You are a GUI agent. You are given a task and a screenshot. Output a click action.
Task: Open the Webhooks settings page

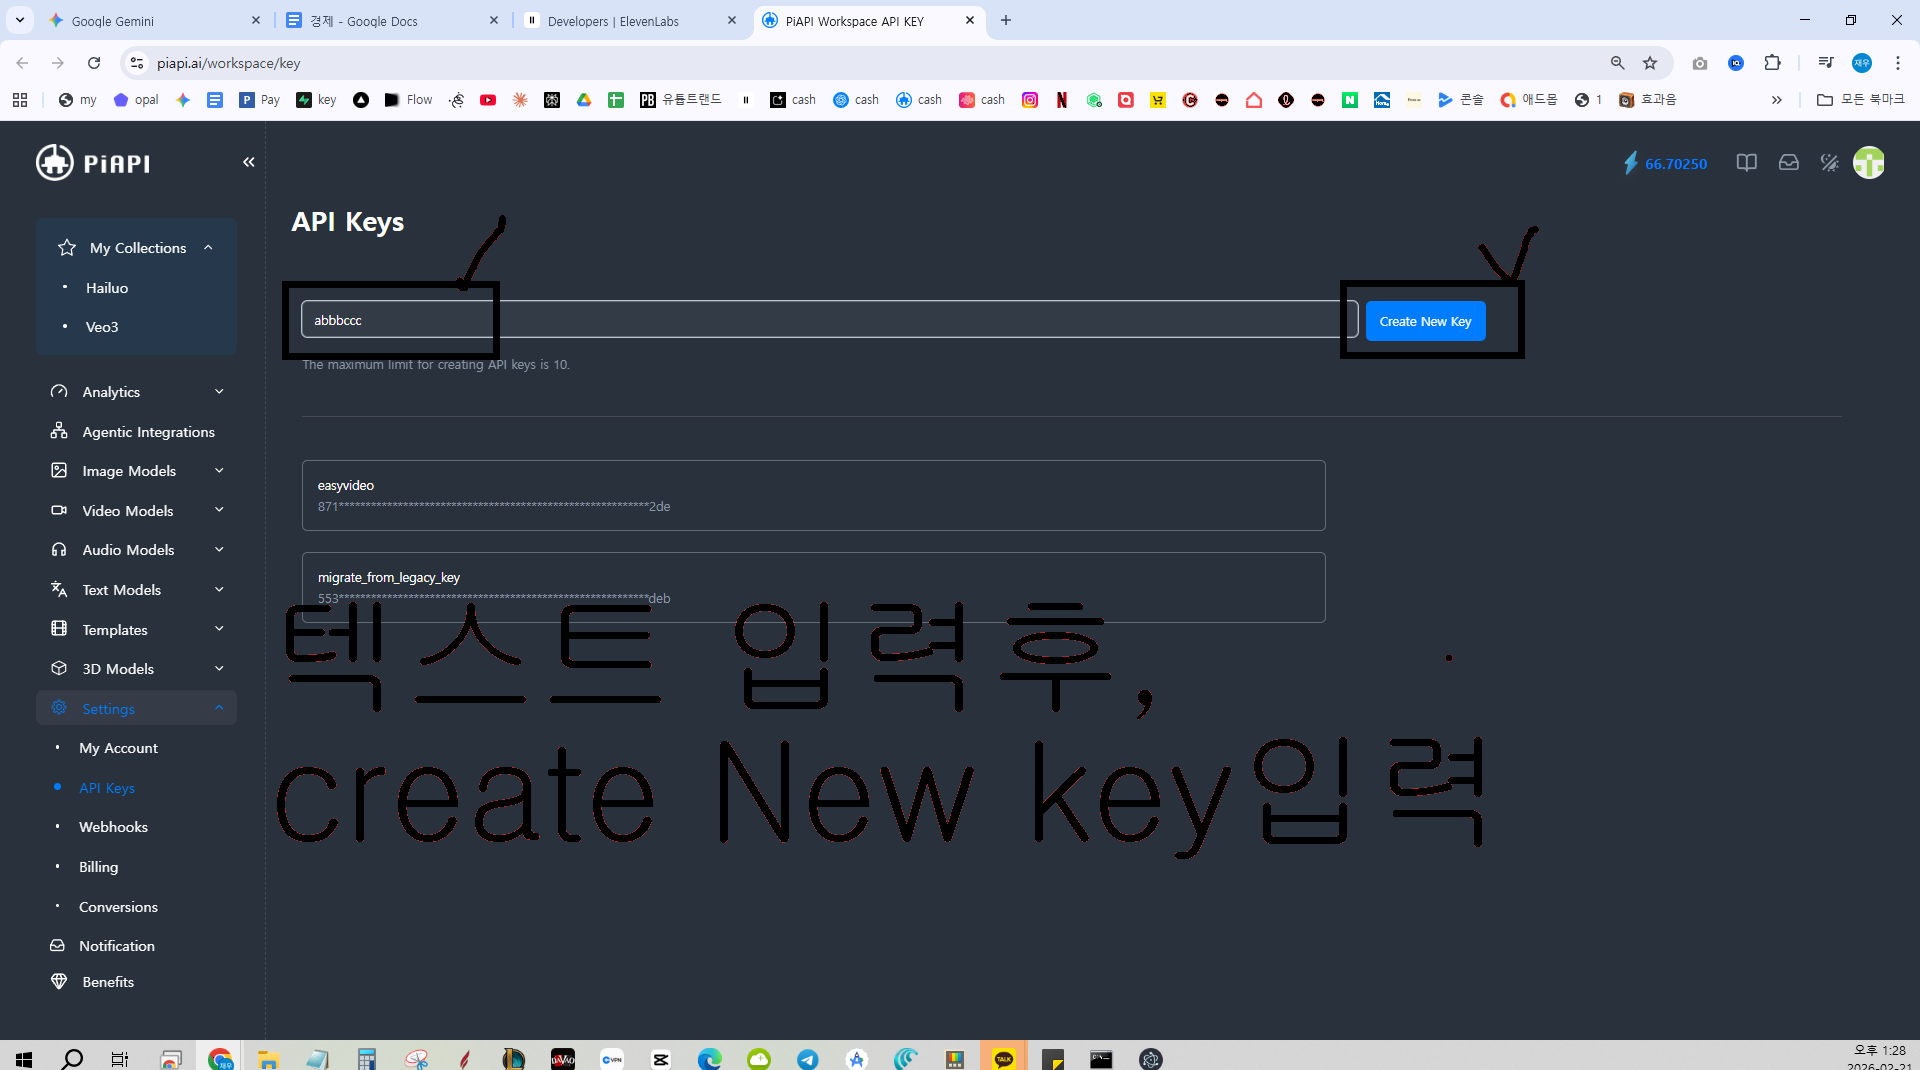pyautogui.click(x=113, y=827)
